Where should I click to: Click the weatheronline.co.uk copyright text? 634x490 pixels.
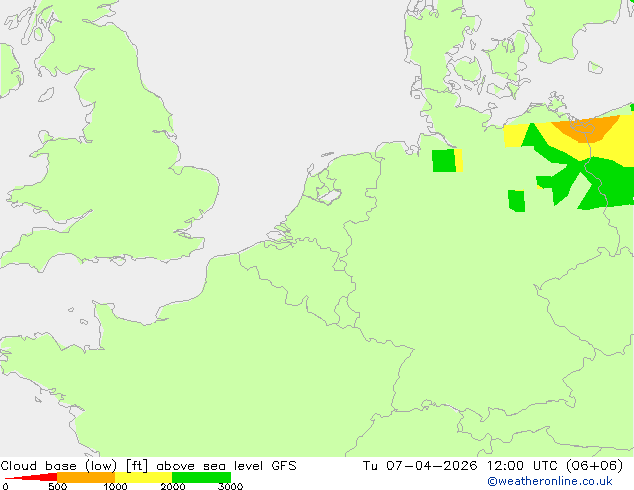pyautogui.click(x=550, y=481)
